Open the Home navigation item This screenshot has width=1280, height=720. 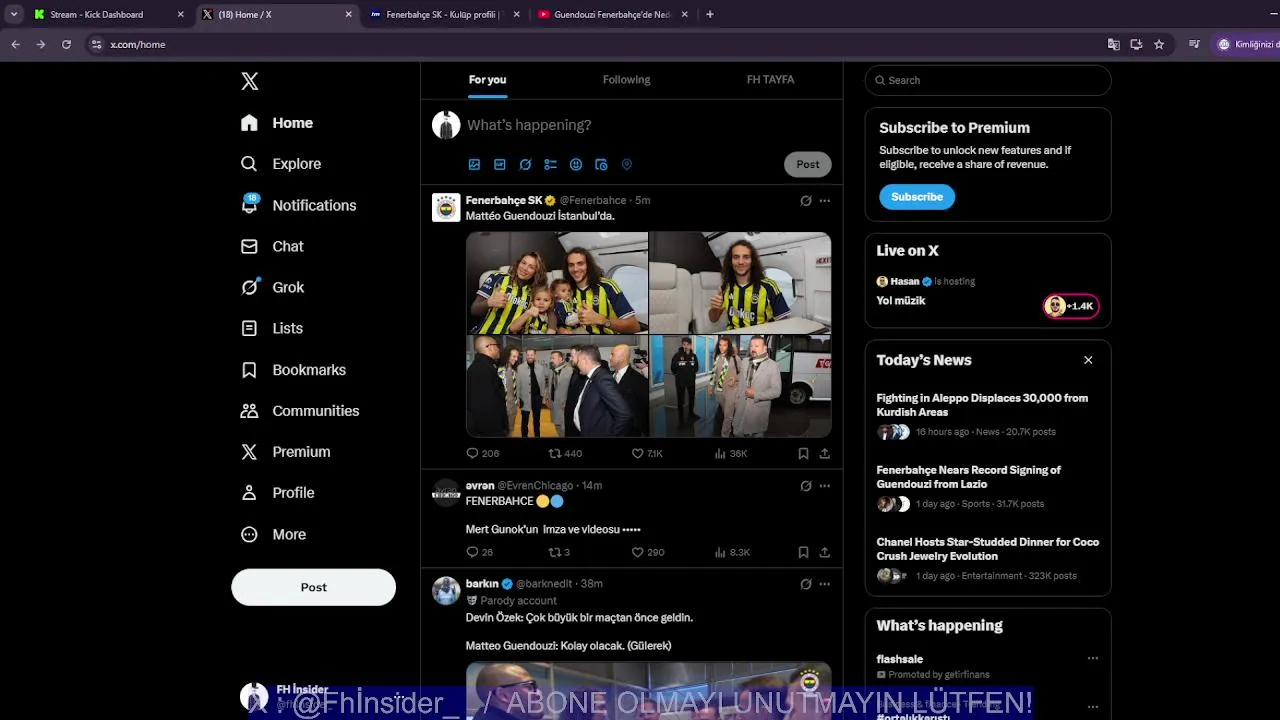(x=277, y=123)
